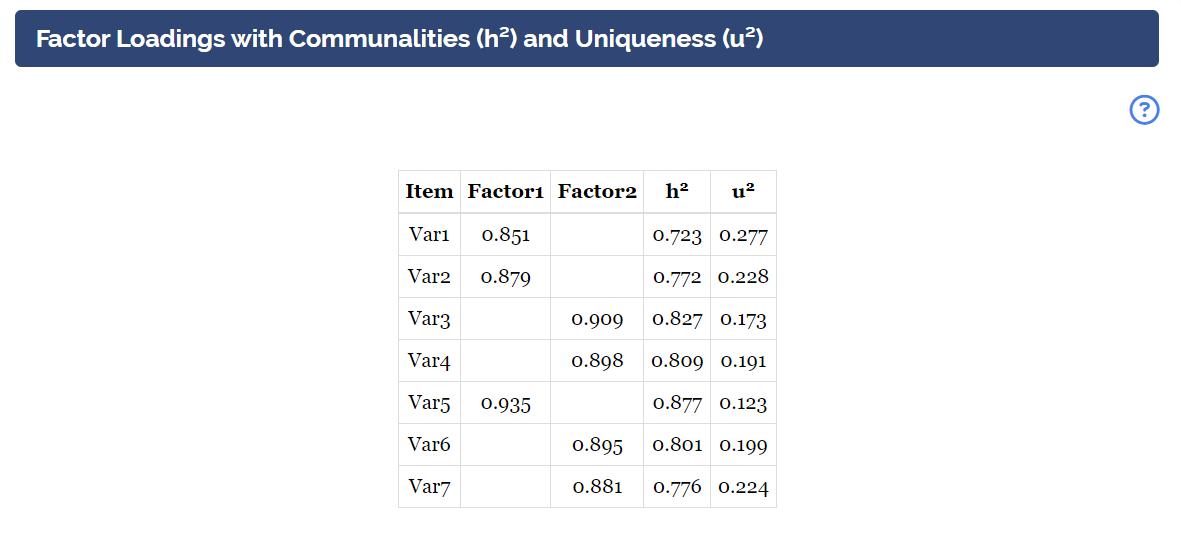1181x549 pixels.
Task: Select the Var3 row label
Action: click(429, 319)
